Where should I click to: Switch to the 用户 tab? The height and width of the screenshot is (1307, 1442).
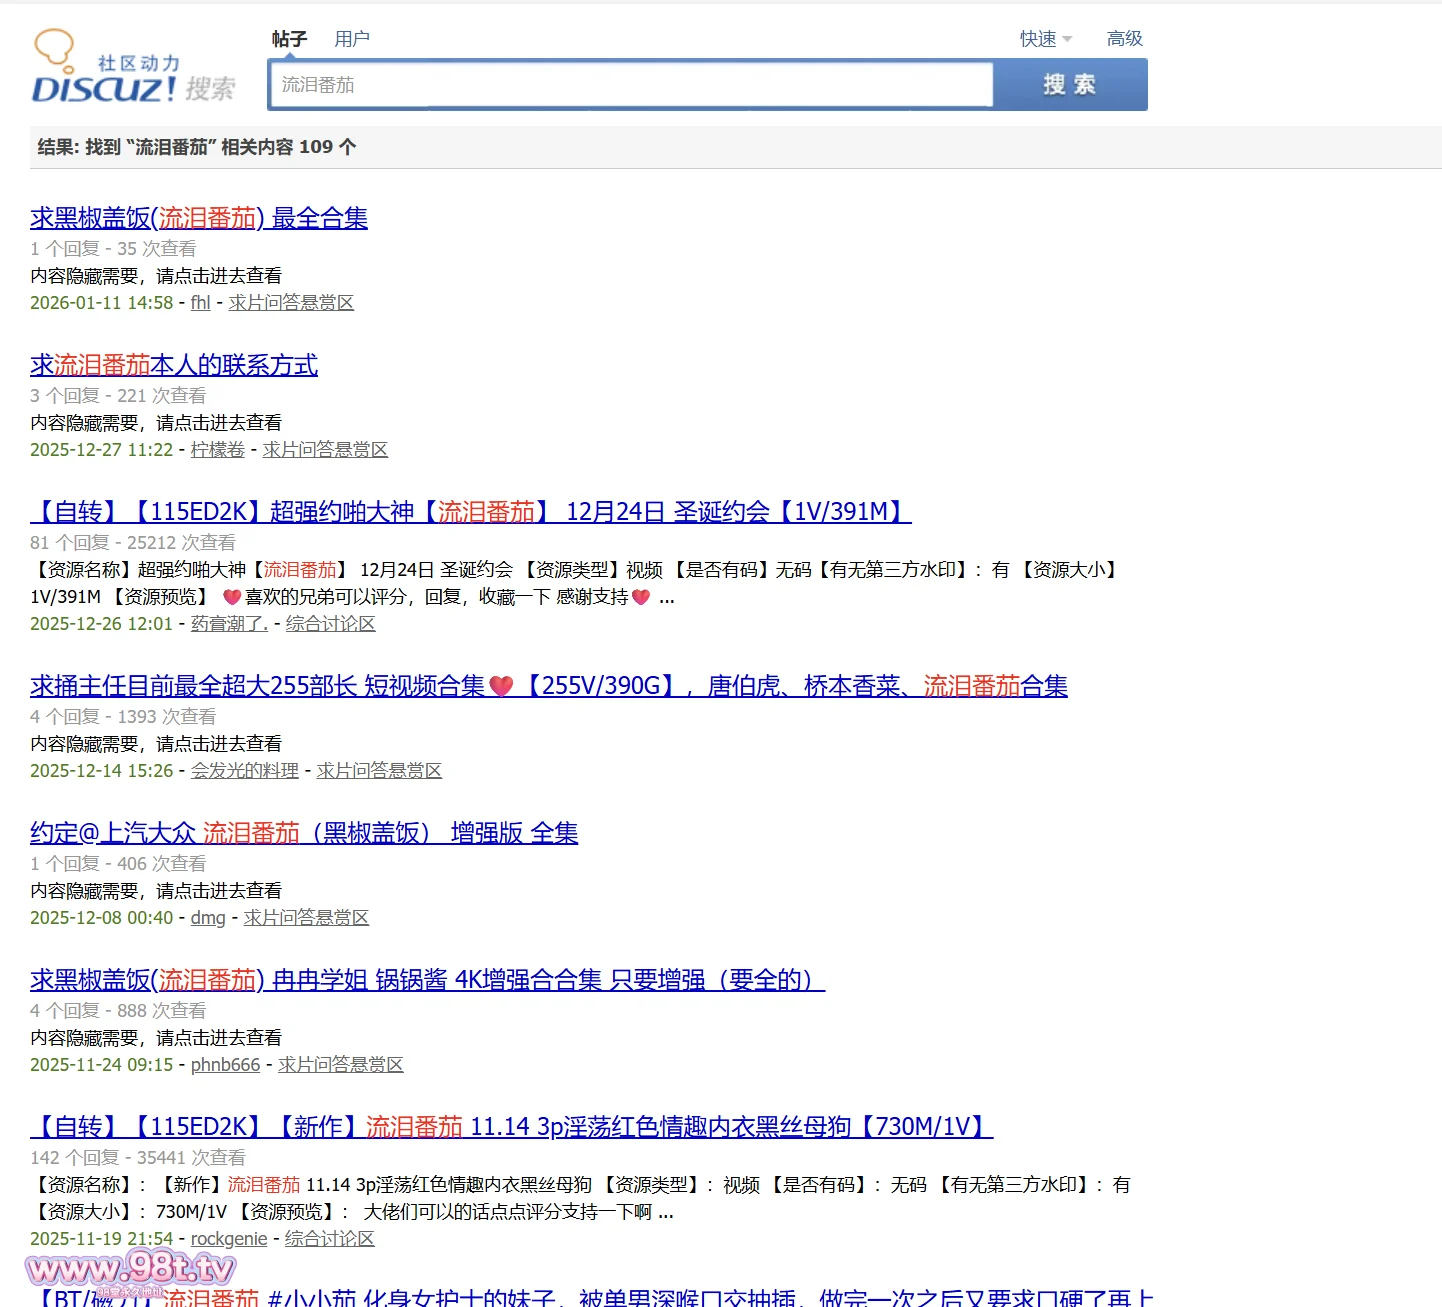click(x=352, y=39)
